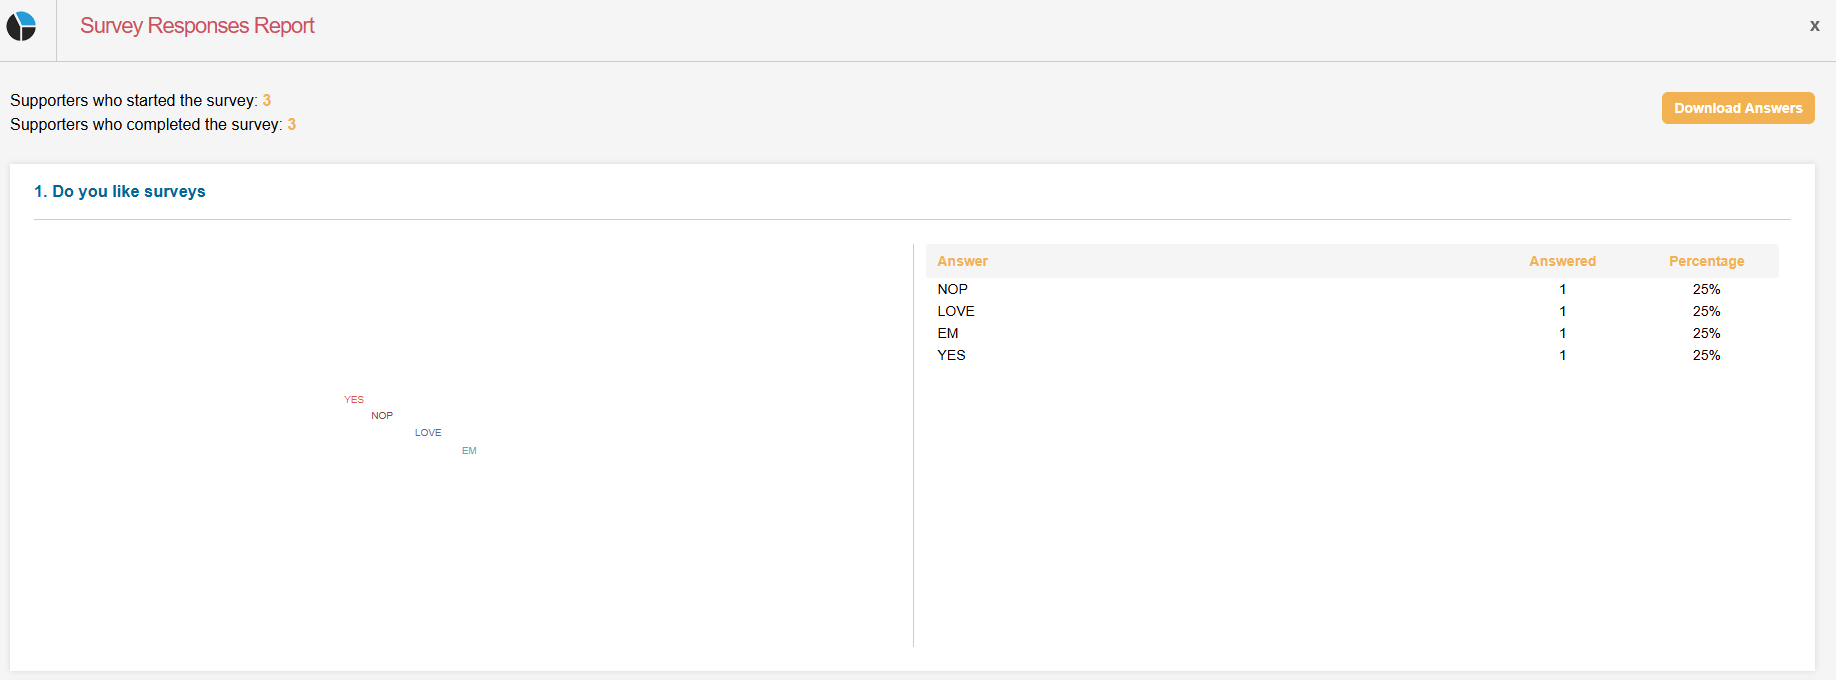
Task: Click the EM label in the chart
Action: tap(469, 451)
